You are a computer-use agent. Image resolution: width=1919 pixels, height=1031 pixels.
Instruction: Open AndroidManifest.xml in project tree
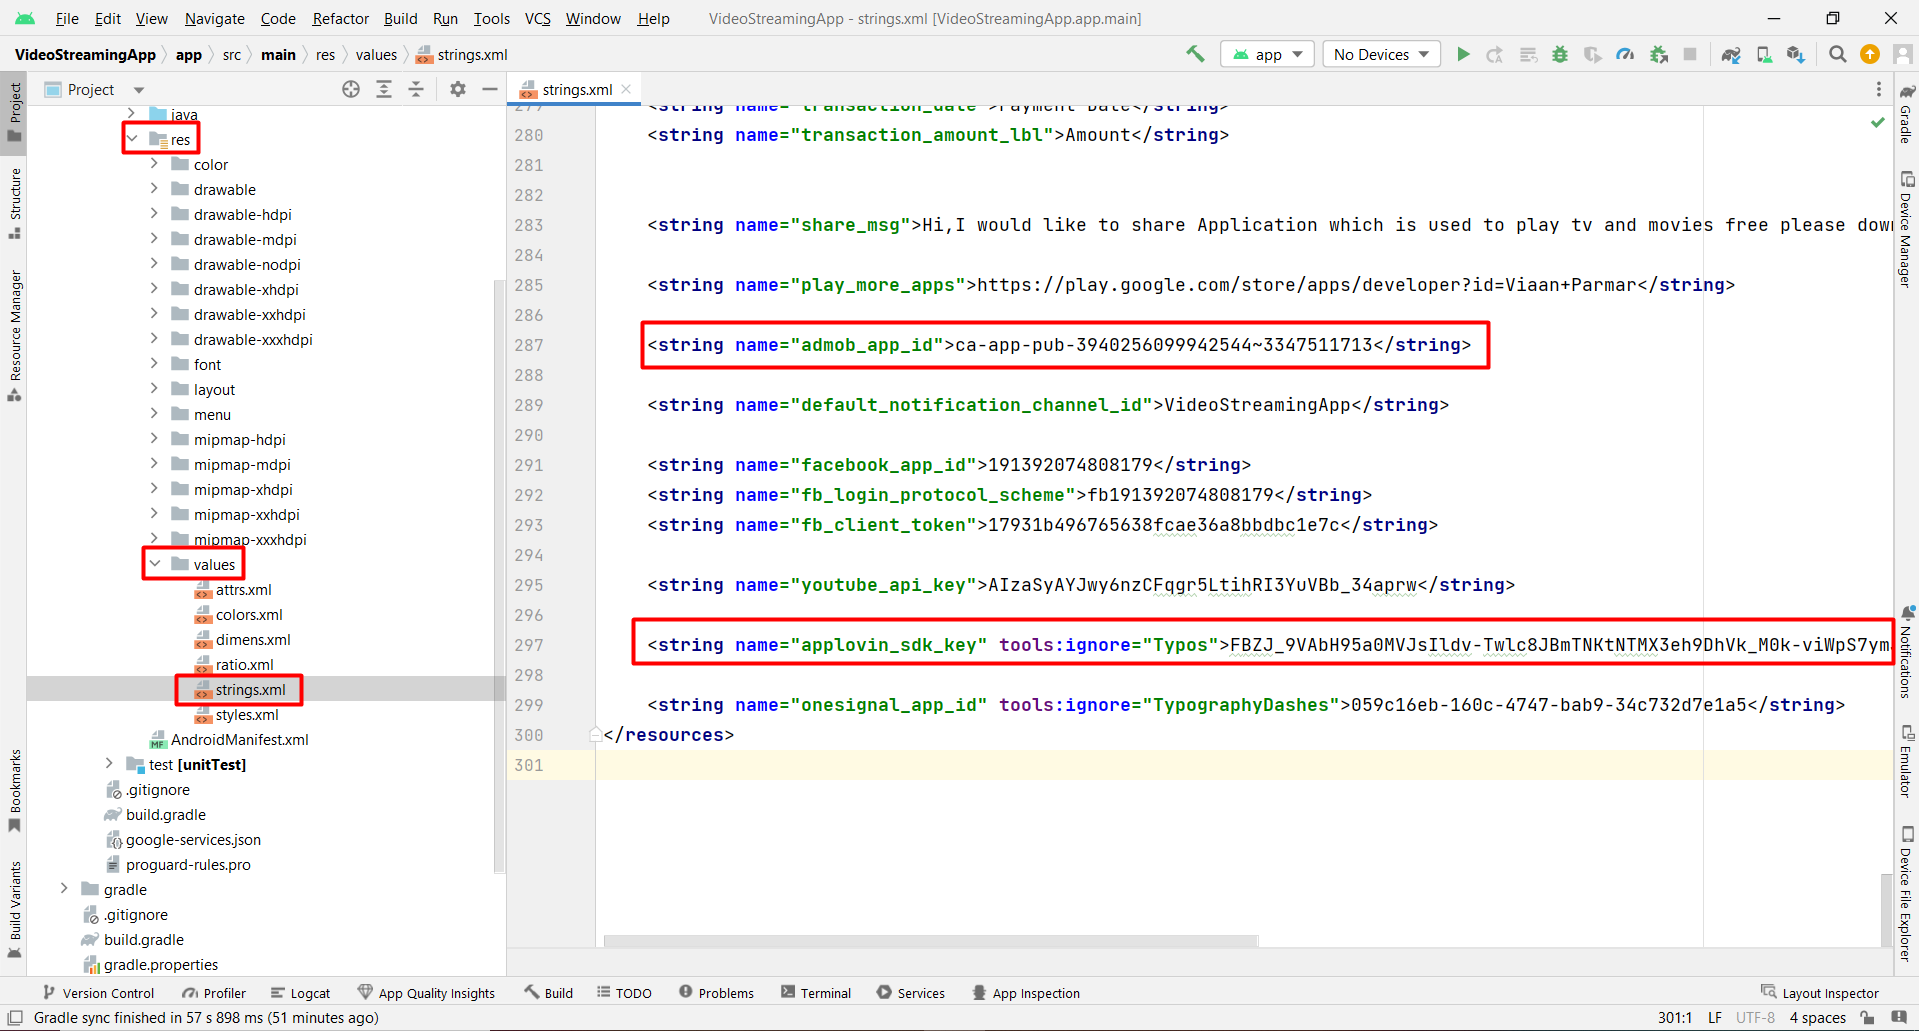[x=229, y=739]
